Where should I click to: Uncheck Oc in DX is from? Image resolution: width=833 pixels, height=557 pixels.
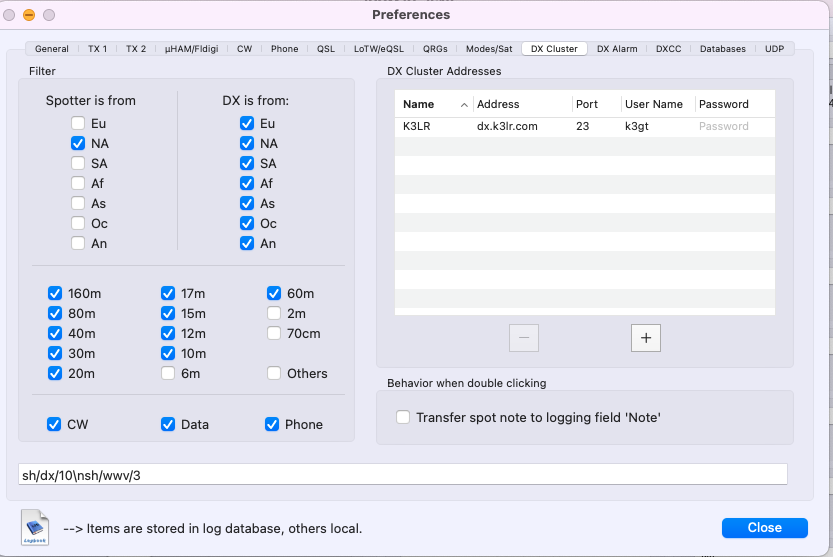[247, 224]
